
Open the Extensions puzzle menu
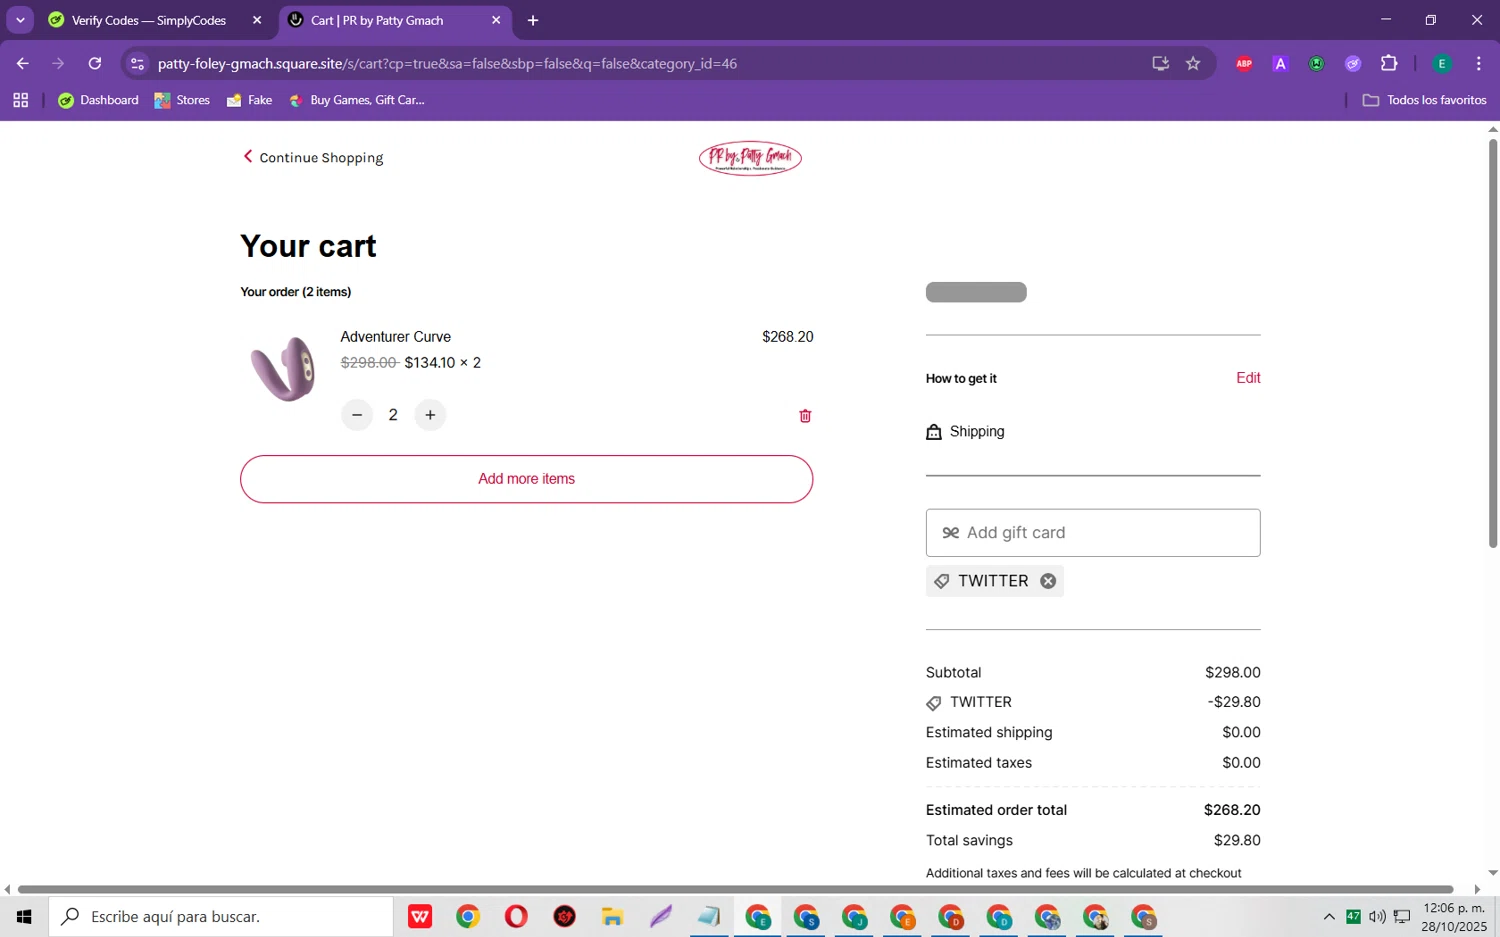tap(1389, 63)
